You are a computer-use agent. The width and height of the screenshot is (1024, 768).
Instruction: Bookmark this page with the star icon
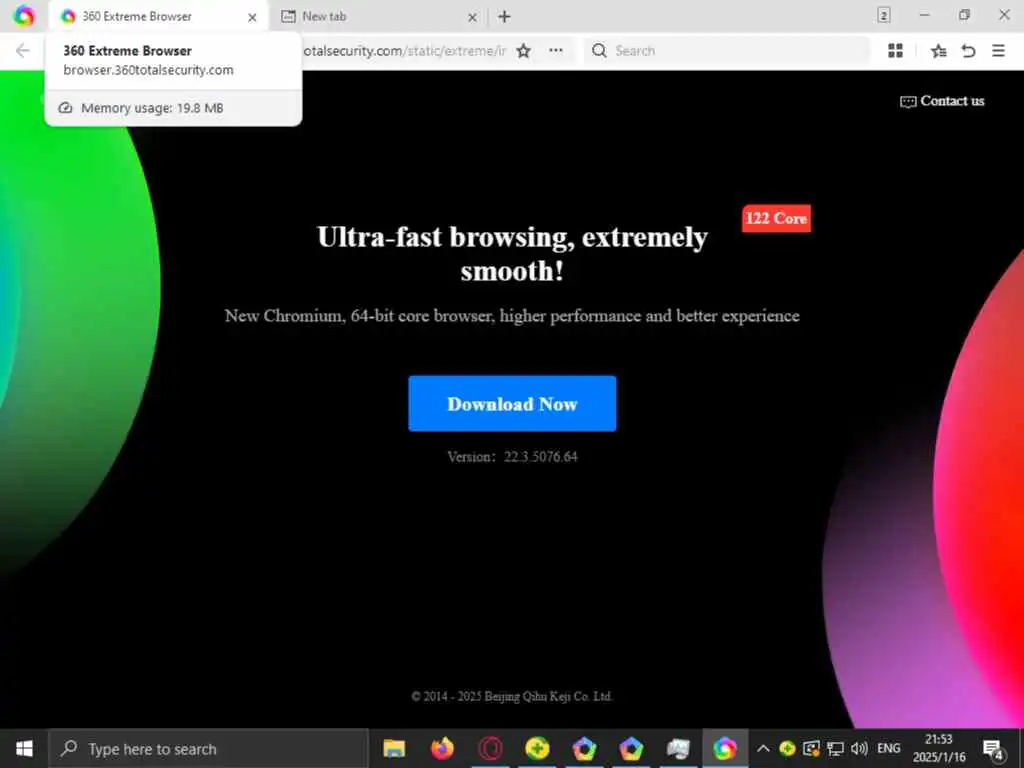point(523,51)
